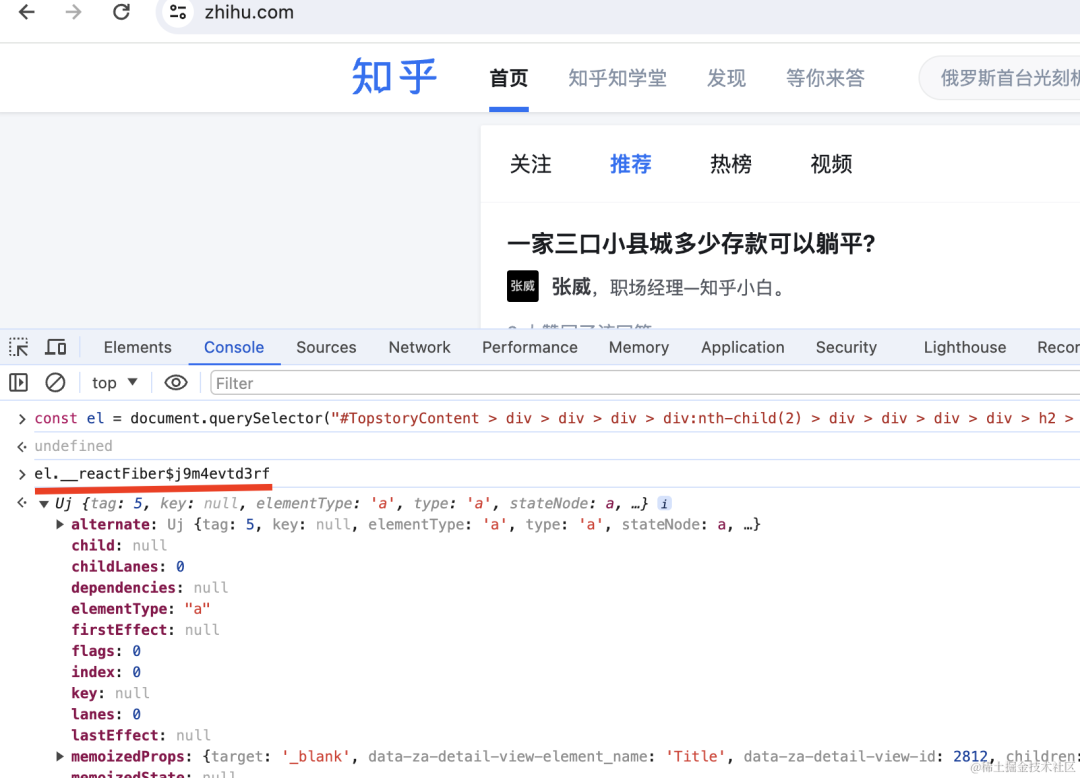Select the 关注 feed tab
This screenshot has height=778, width=1080.
click(530, 164)
